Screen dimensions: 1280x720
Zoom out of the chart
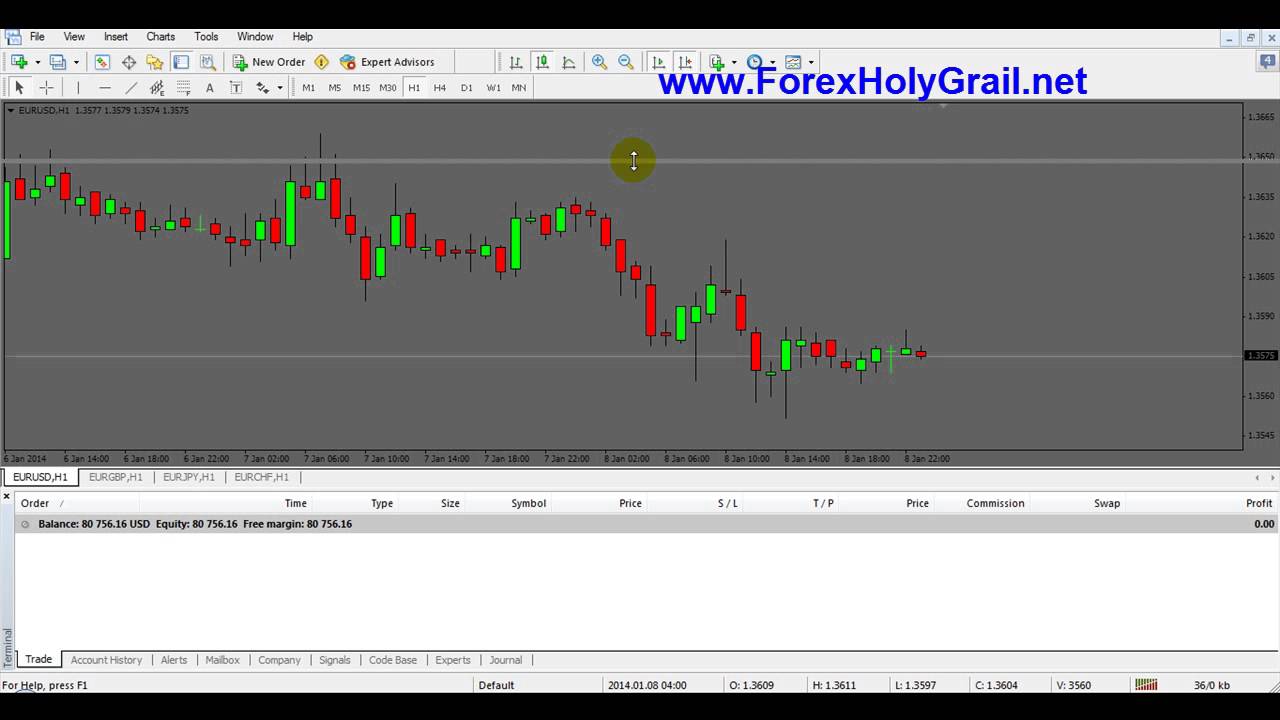(x=625, y=62)
